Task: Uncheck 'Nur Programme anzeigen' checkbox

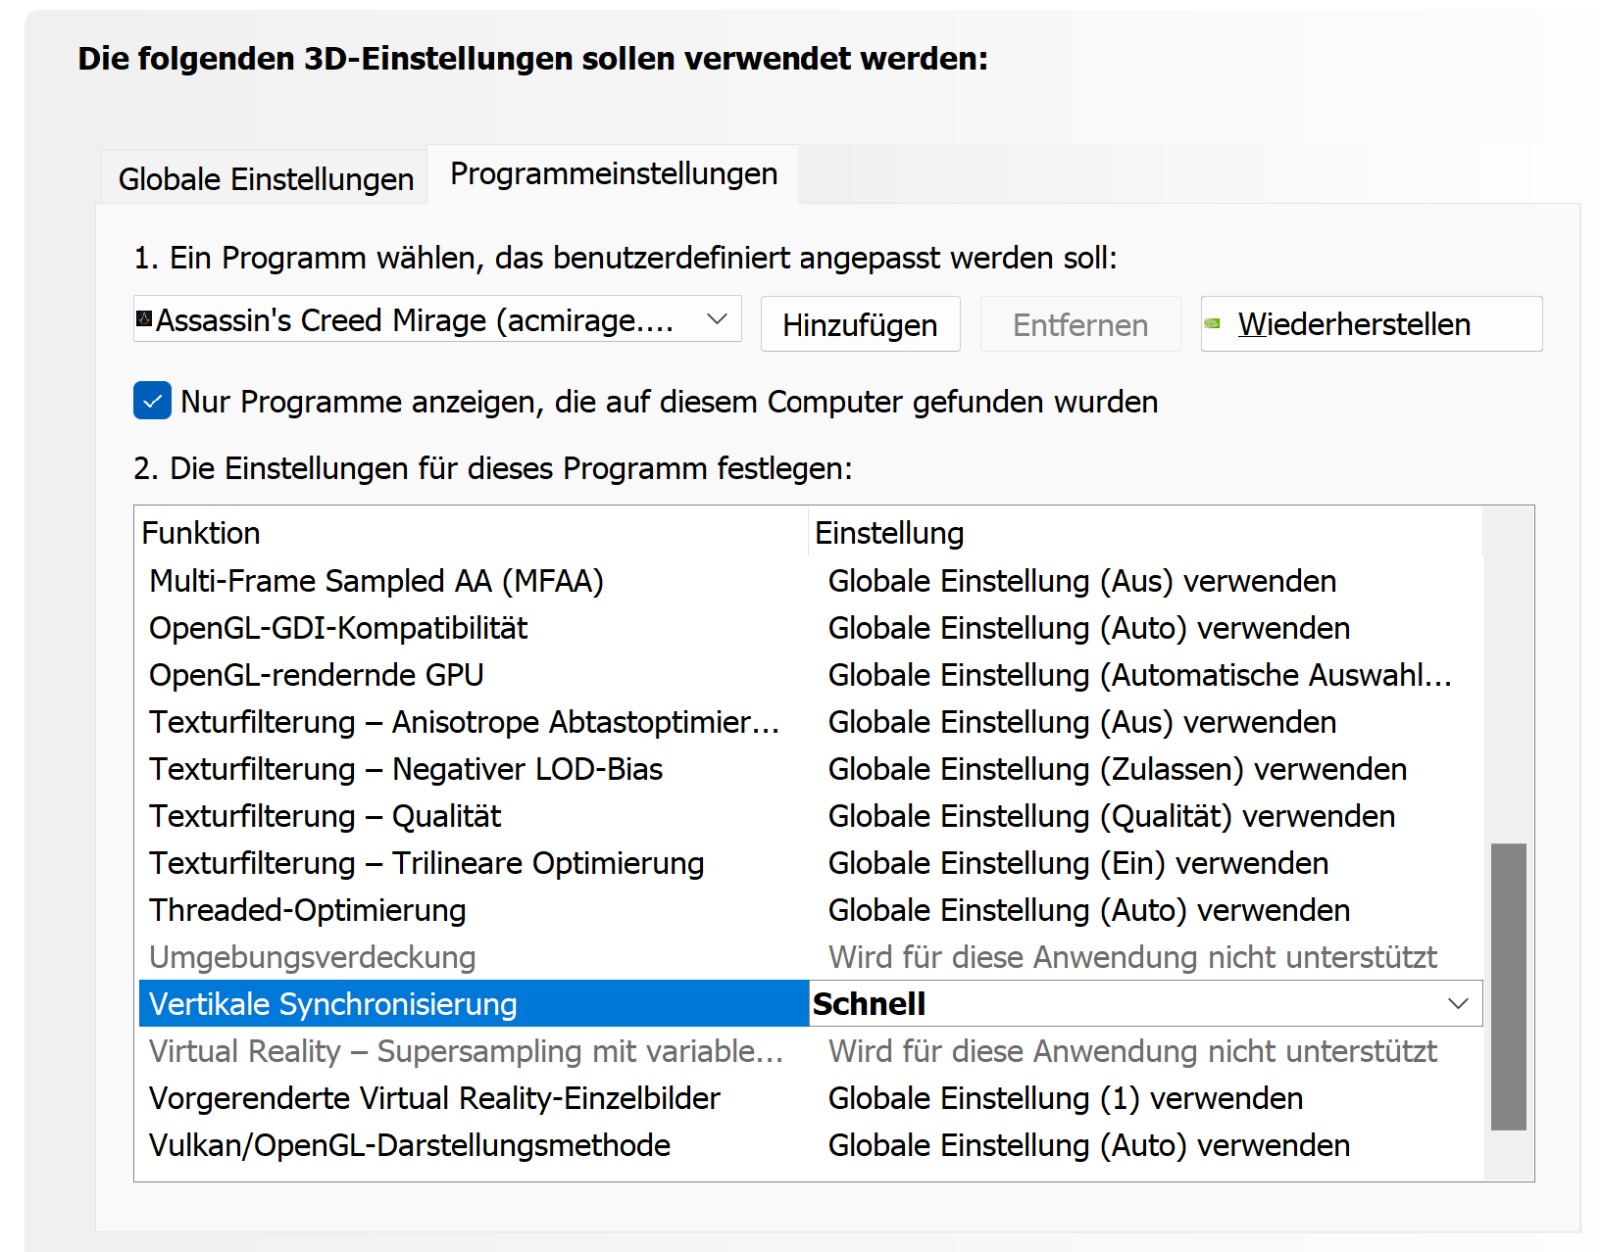Action: point(152,401)
